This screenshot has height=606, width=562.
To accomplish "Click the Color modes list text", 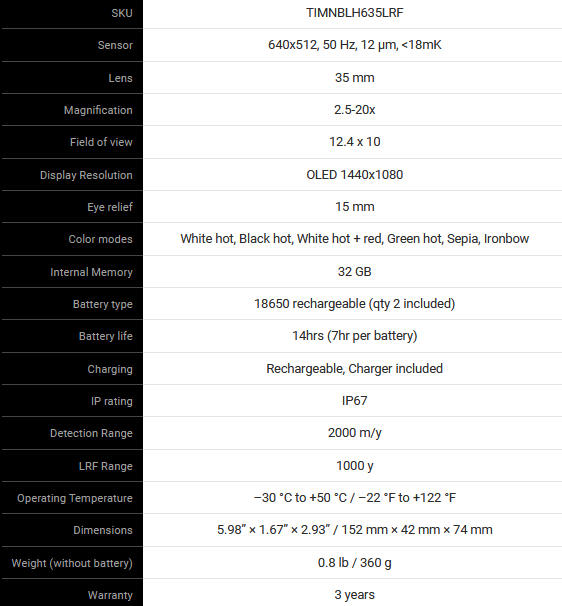I will click(x=354, y=239).
